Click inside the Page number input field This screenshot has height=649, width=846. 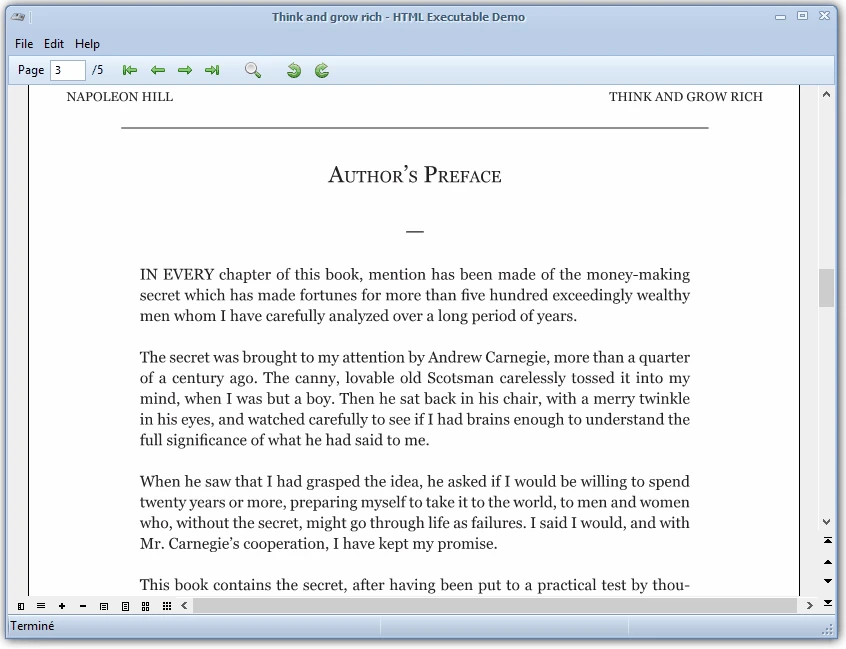[x=66, y=70]
